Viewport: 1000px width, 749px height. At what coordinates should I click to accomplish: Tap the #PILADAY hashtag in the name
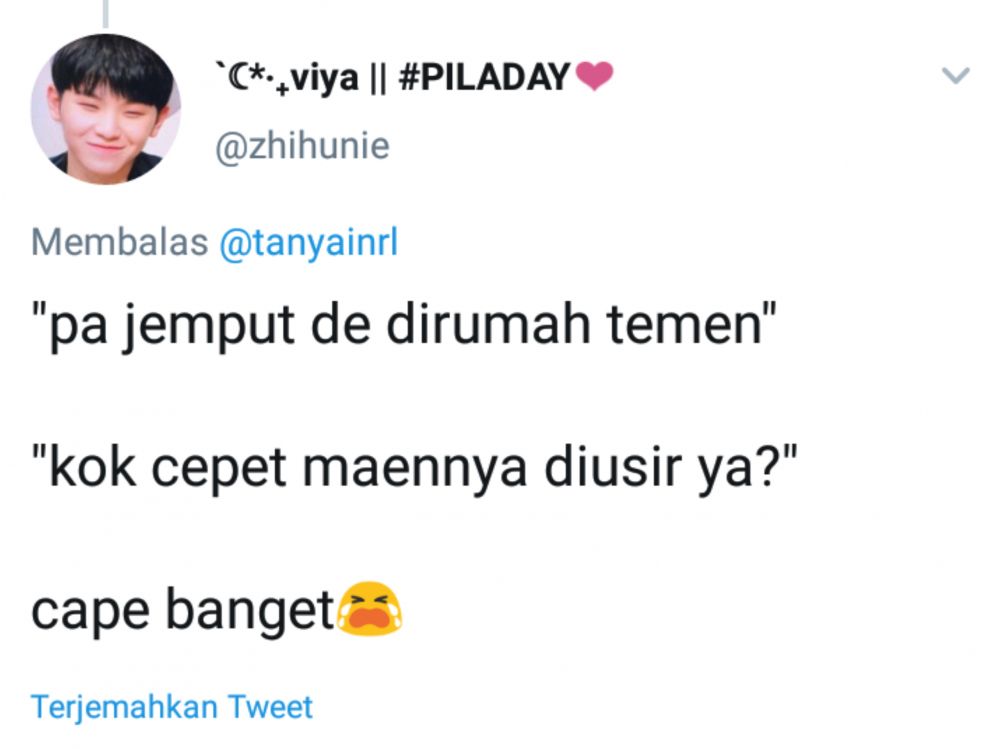484,77
